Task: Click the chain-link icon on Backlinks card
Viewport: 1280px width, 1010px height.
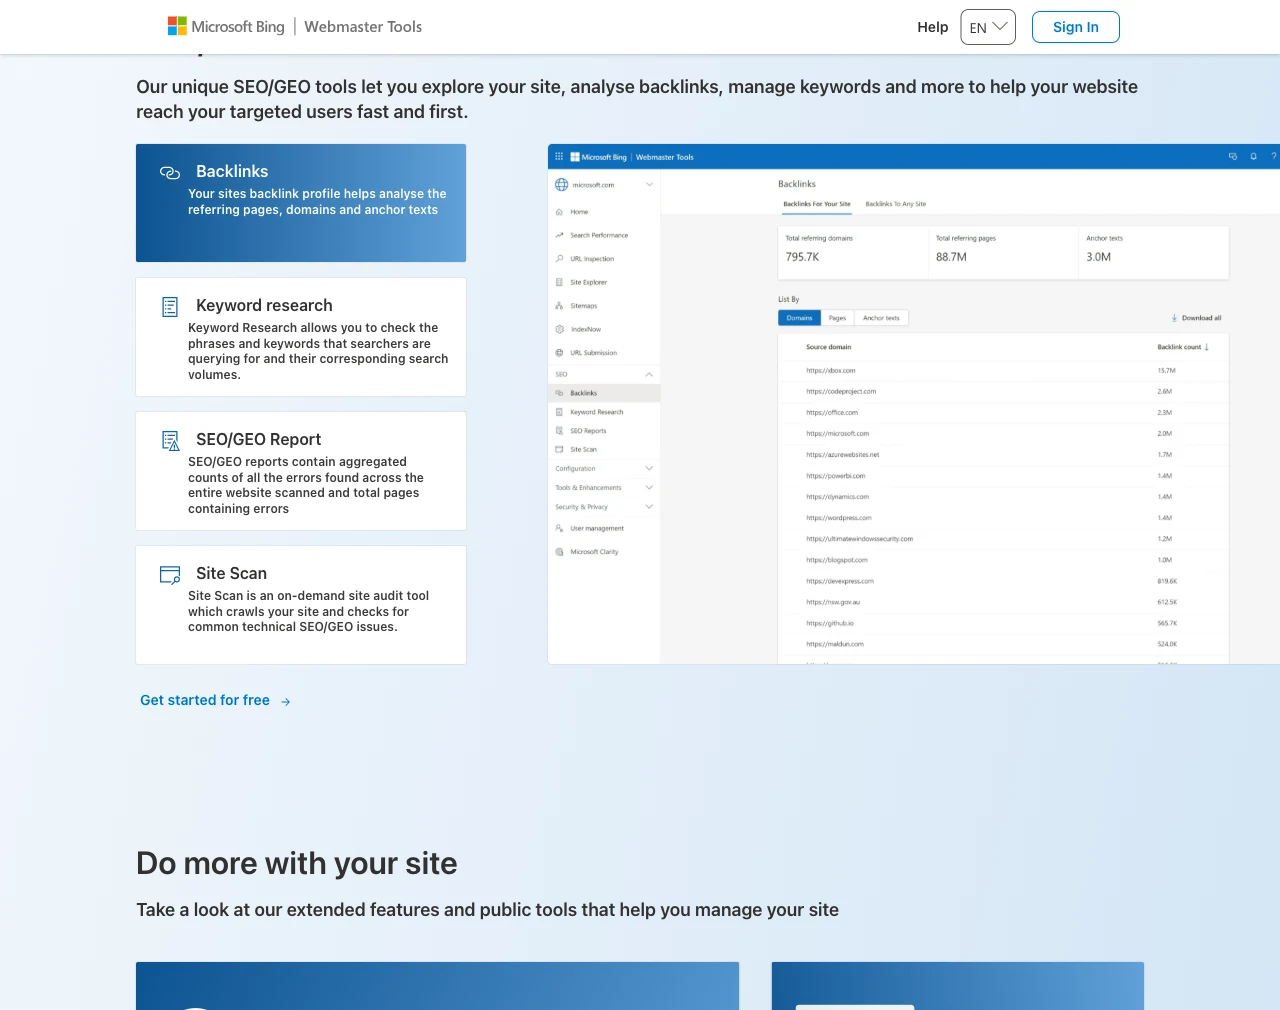Action: (x=170, y=173)
